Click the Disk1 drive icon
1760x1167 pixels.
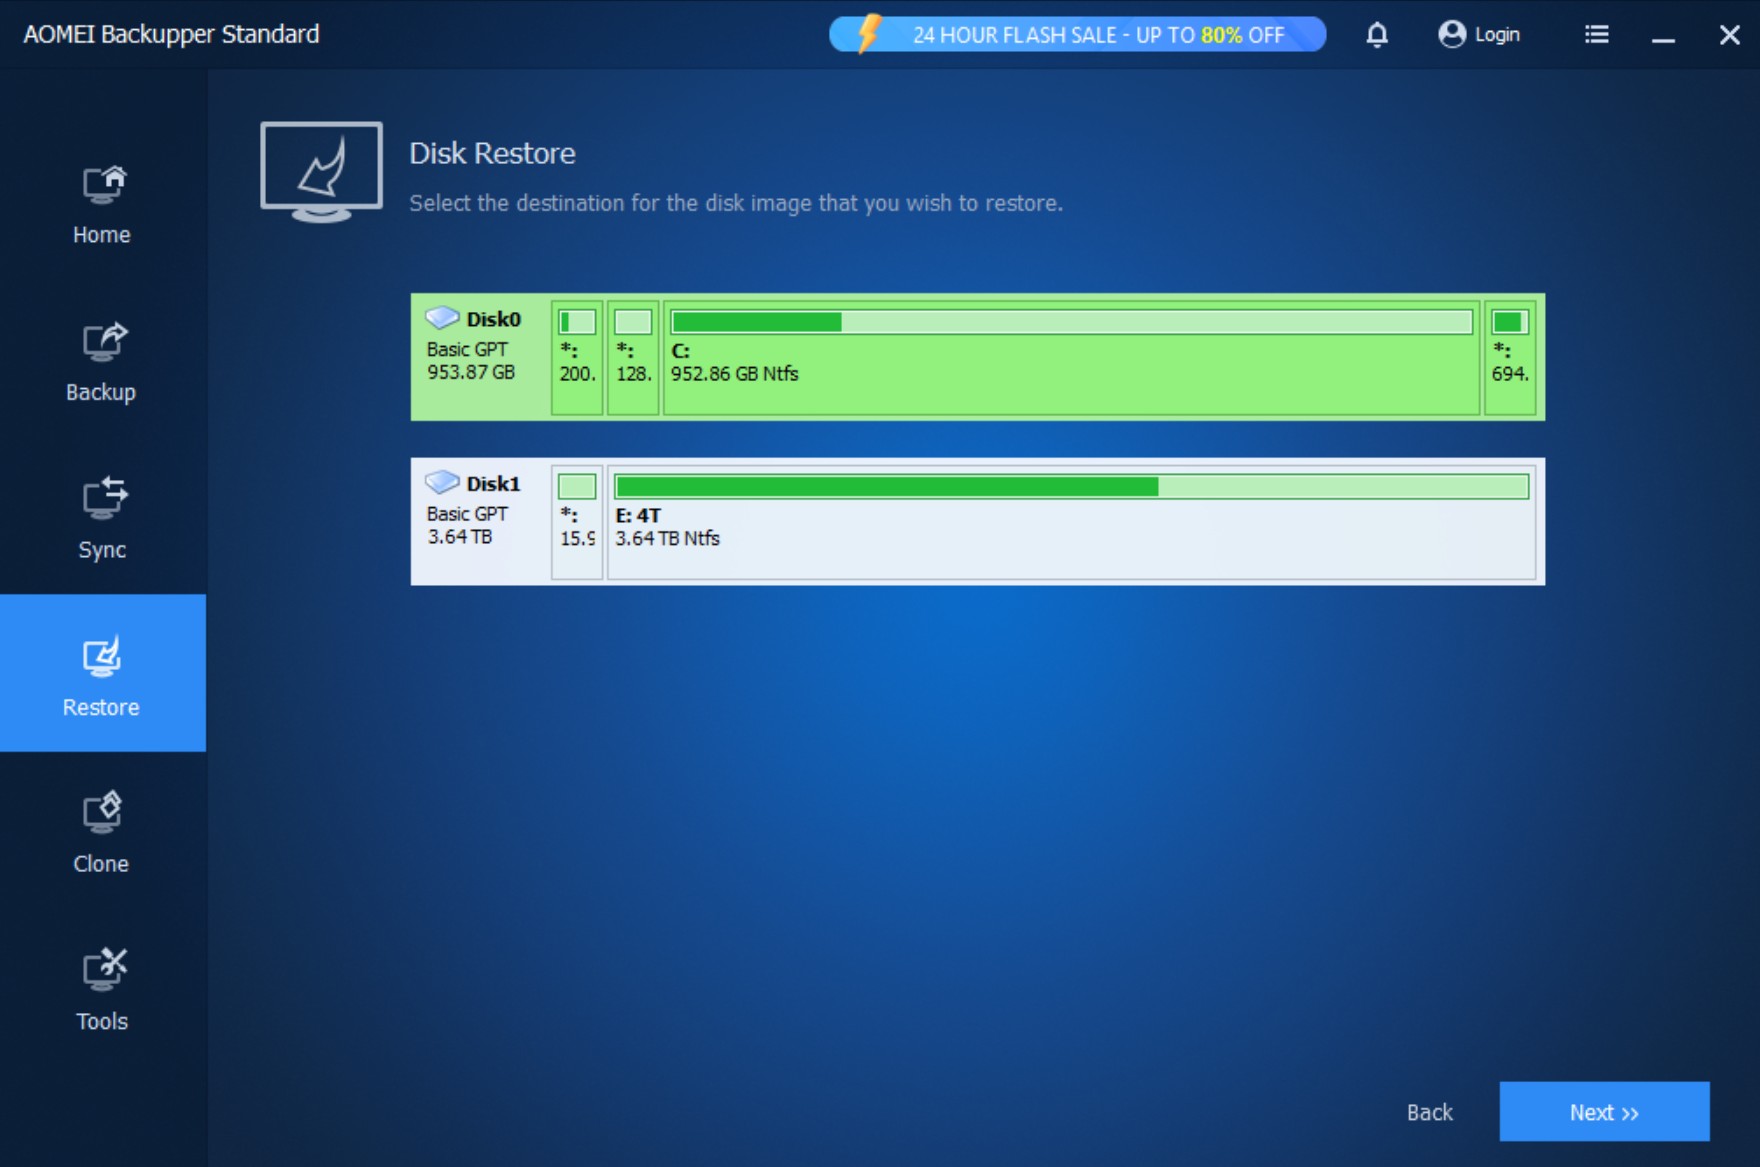(x=442, y=482)
